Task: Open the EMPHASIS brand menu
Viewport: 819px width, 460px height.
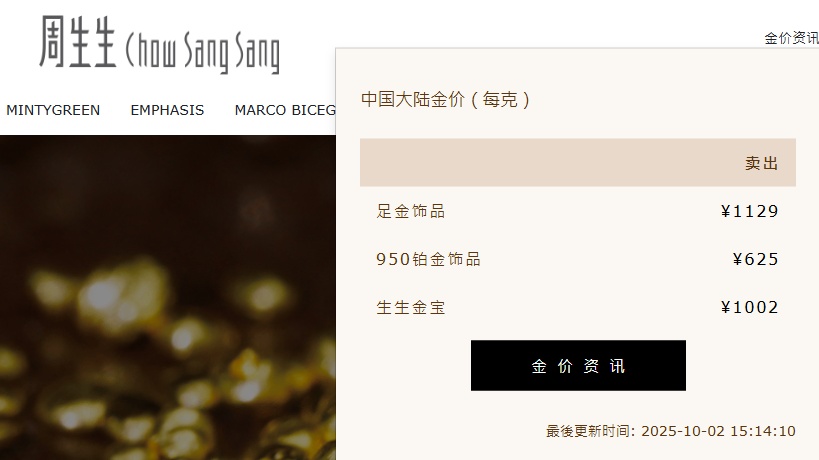Action: [x=167, y=110]
